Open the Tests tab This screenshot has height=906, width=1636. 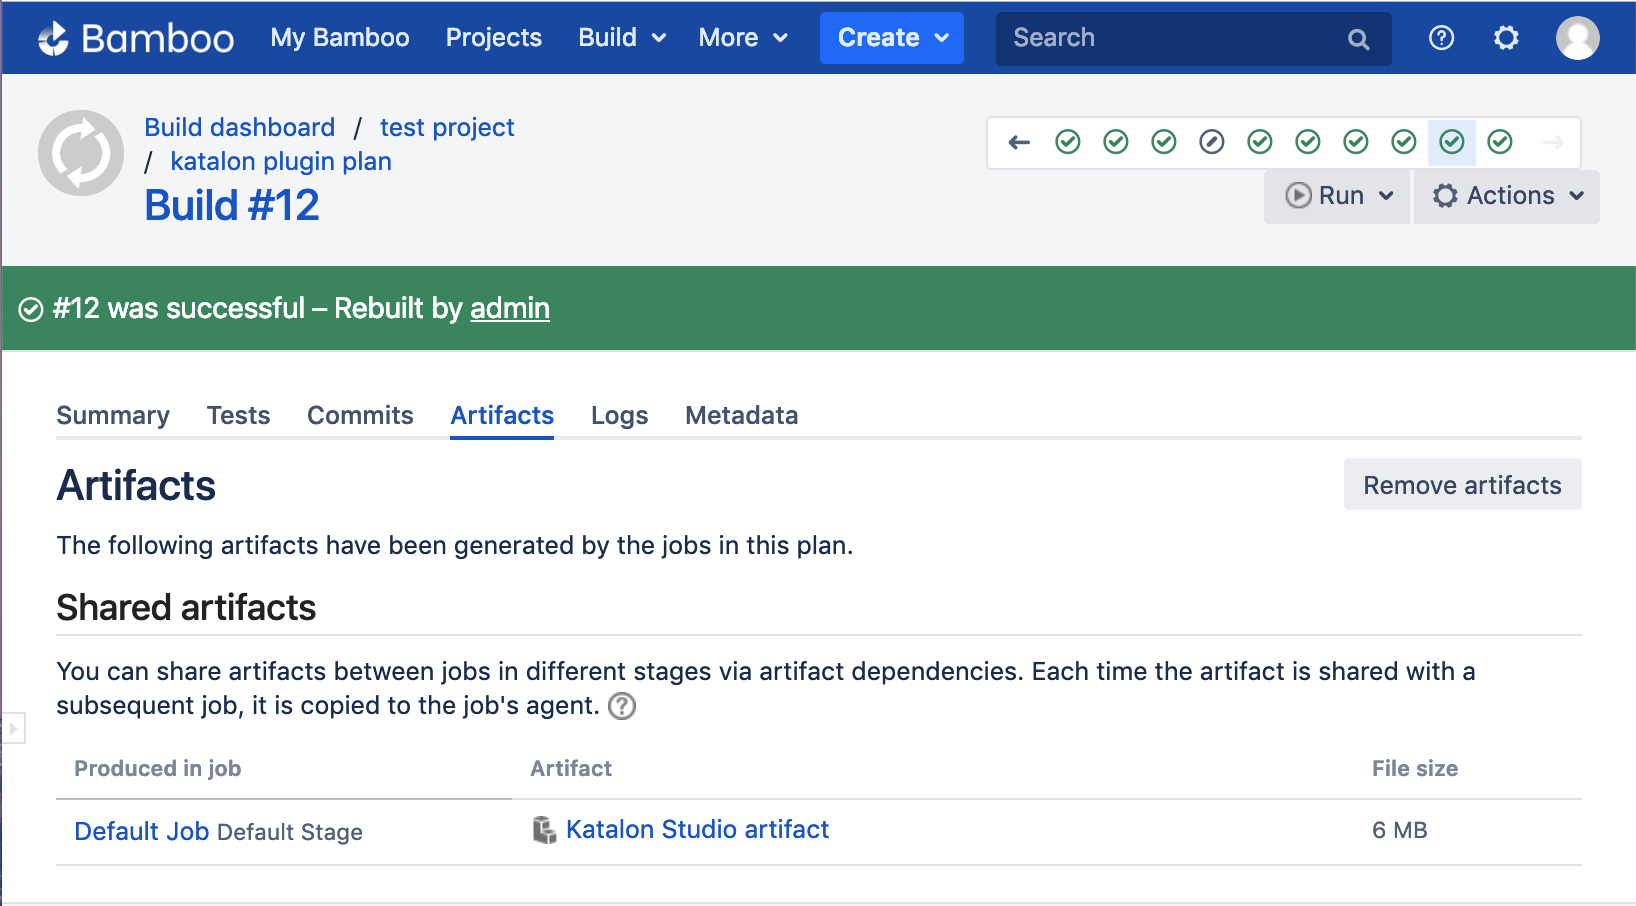[238, 415]
